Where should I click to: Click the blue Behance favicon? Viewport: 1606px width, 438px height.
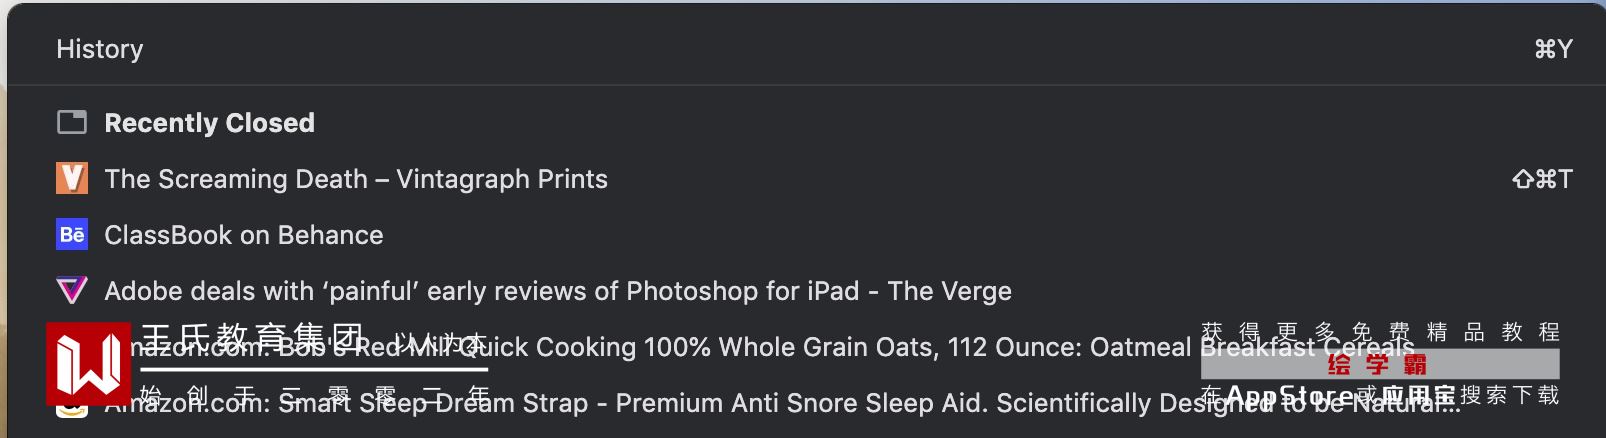[72, 235]
